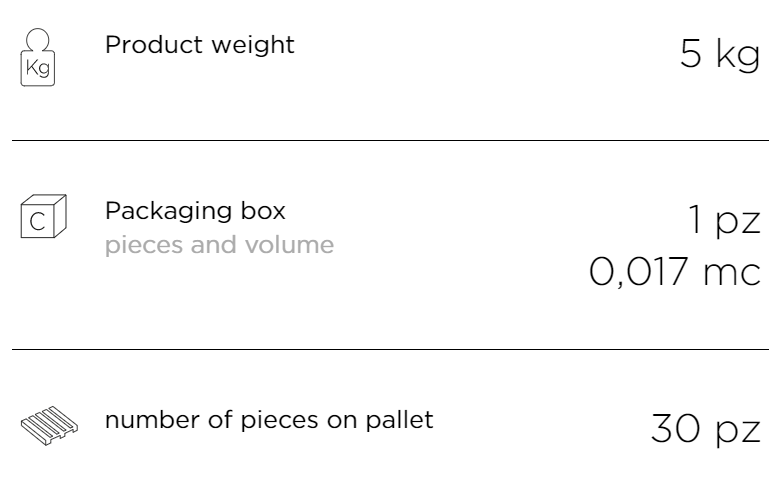Click the pallet icon
Viewport: 773px width, 500px height.
(x=49, y=426)
